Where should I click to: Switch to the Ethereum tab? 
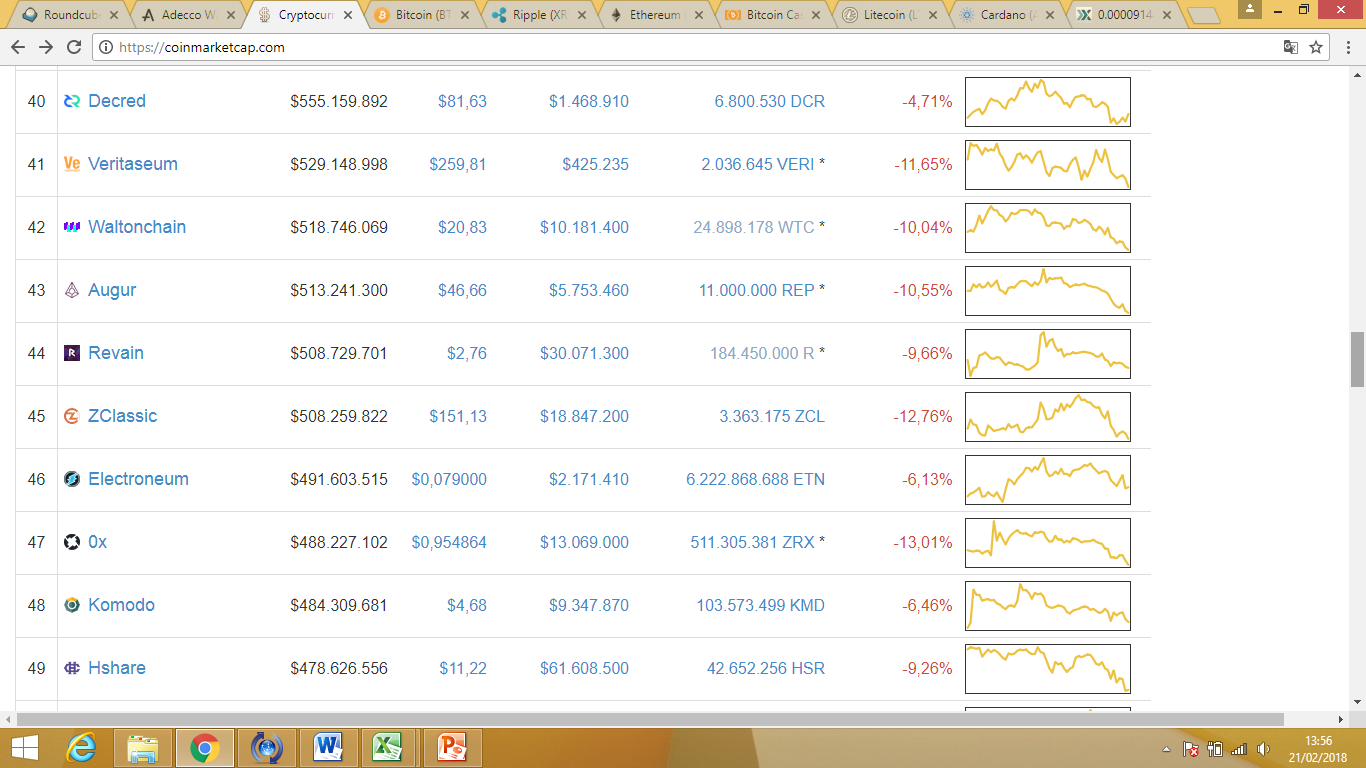(658, 15)
